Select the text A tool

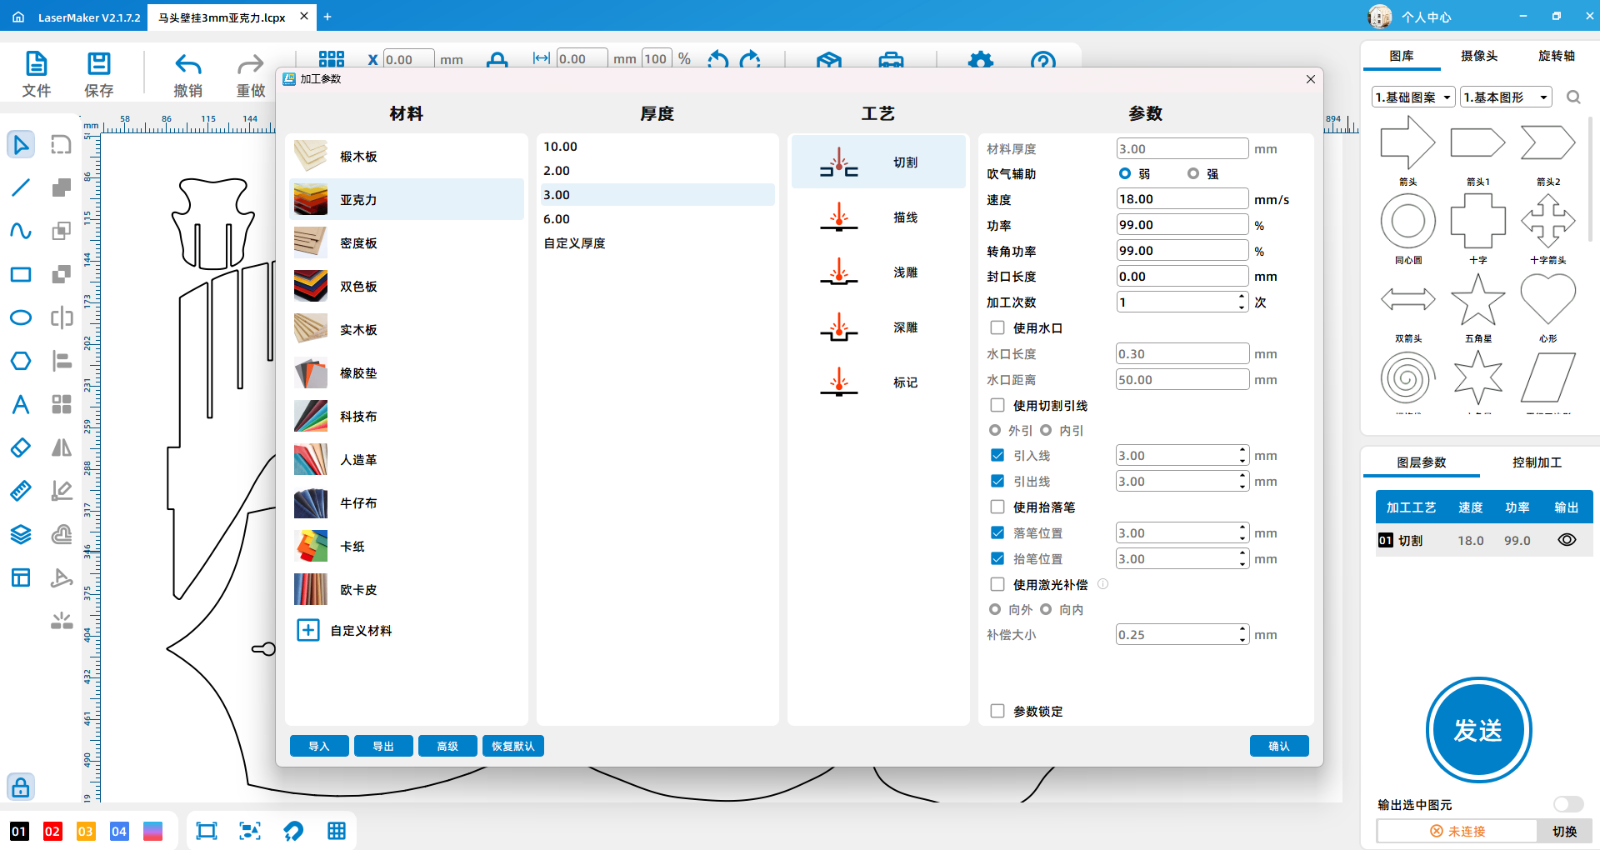pyautogui.click(x=20, y=404)
